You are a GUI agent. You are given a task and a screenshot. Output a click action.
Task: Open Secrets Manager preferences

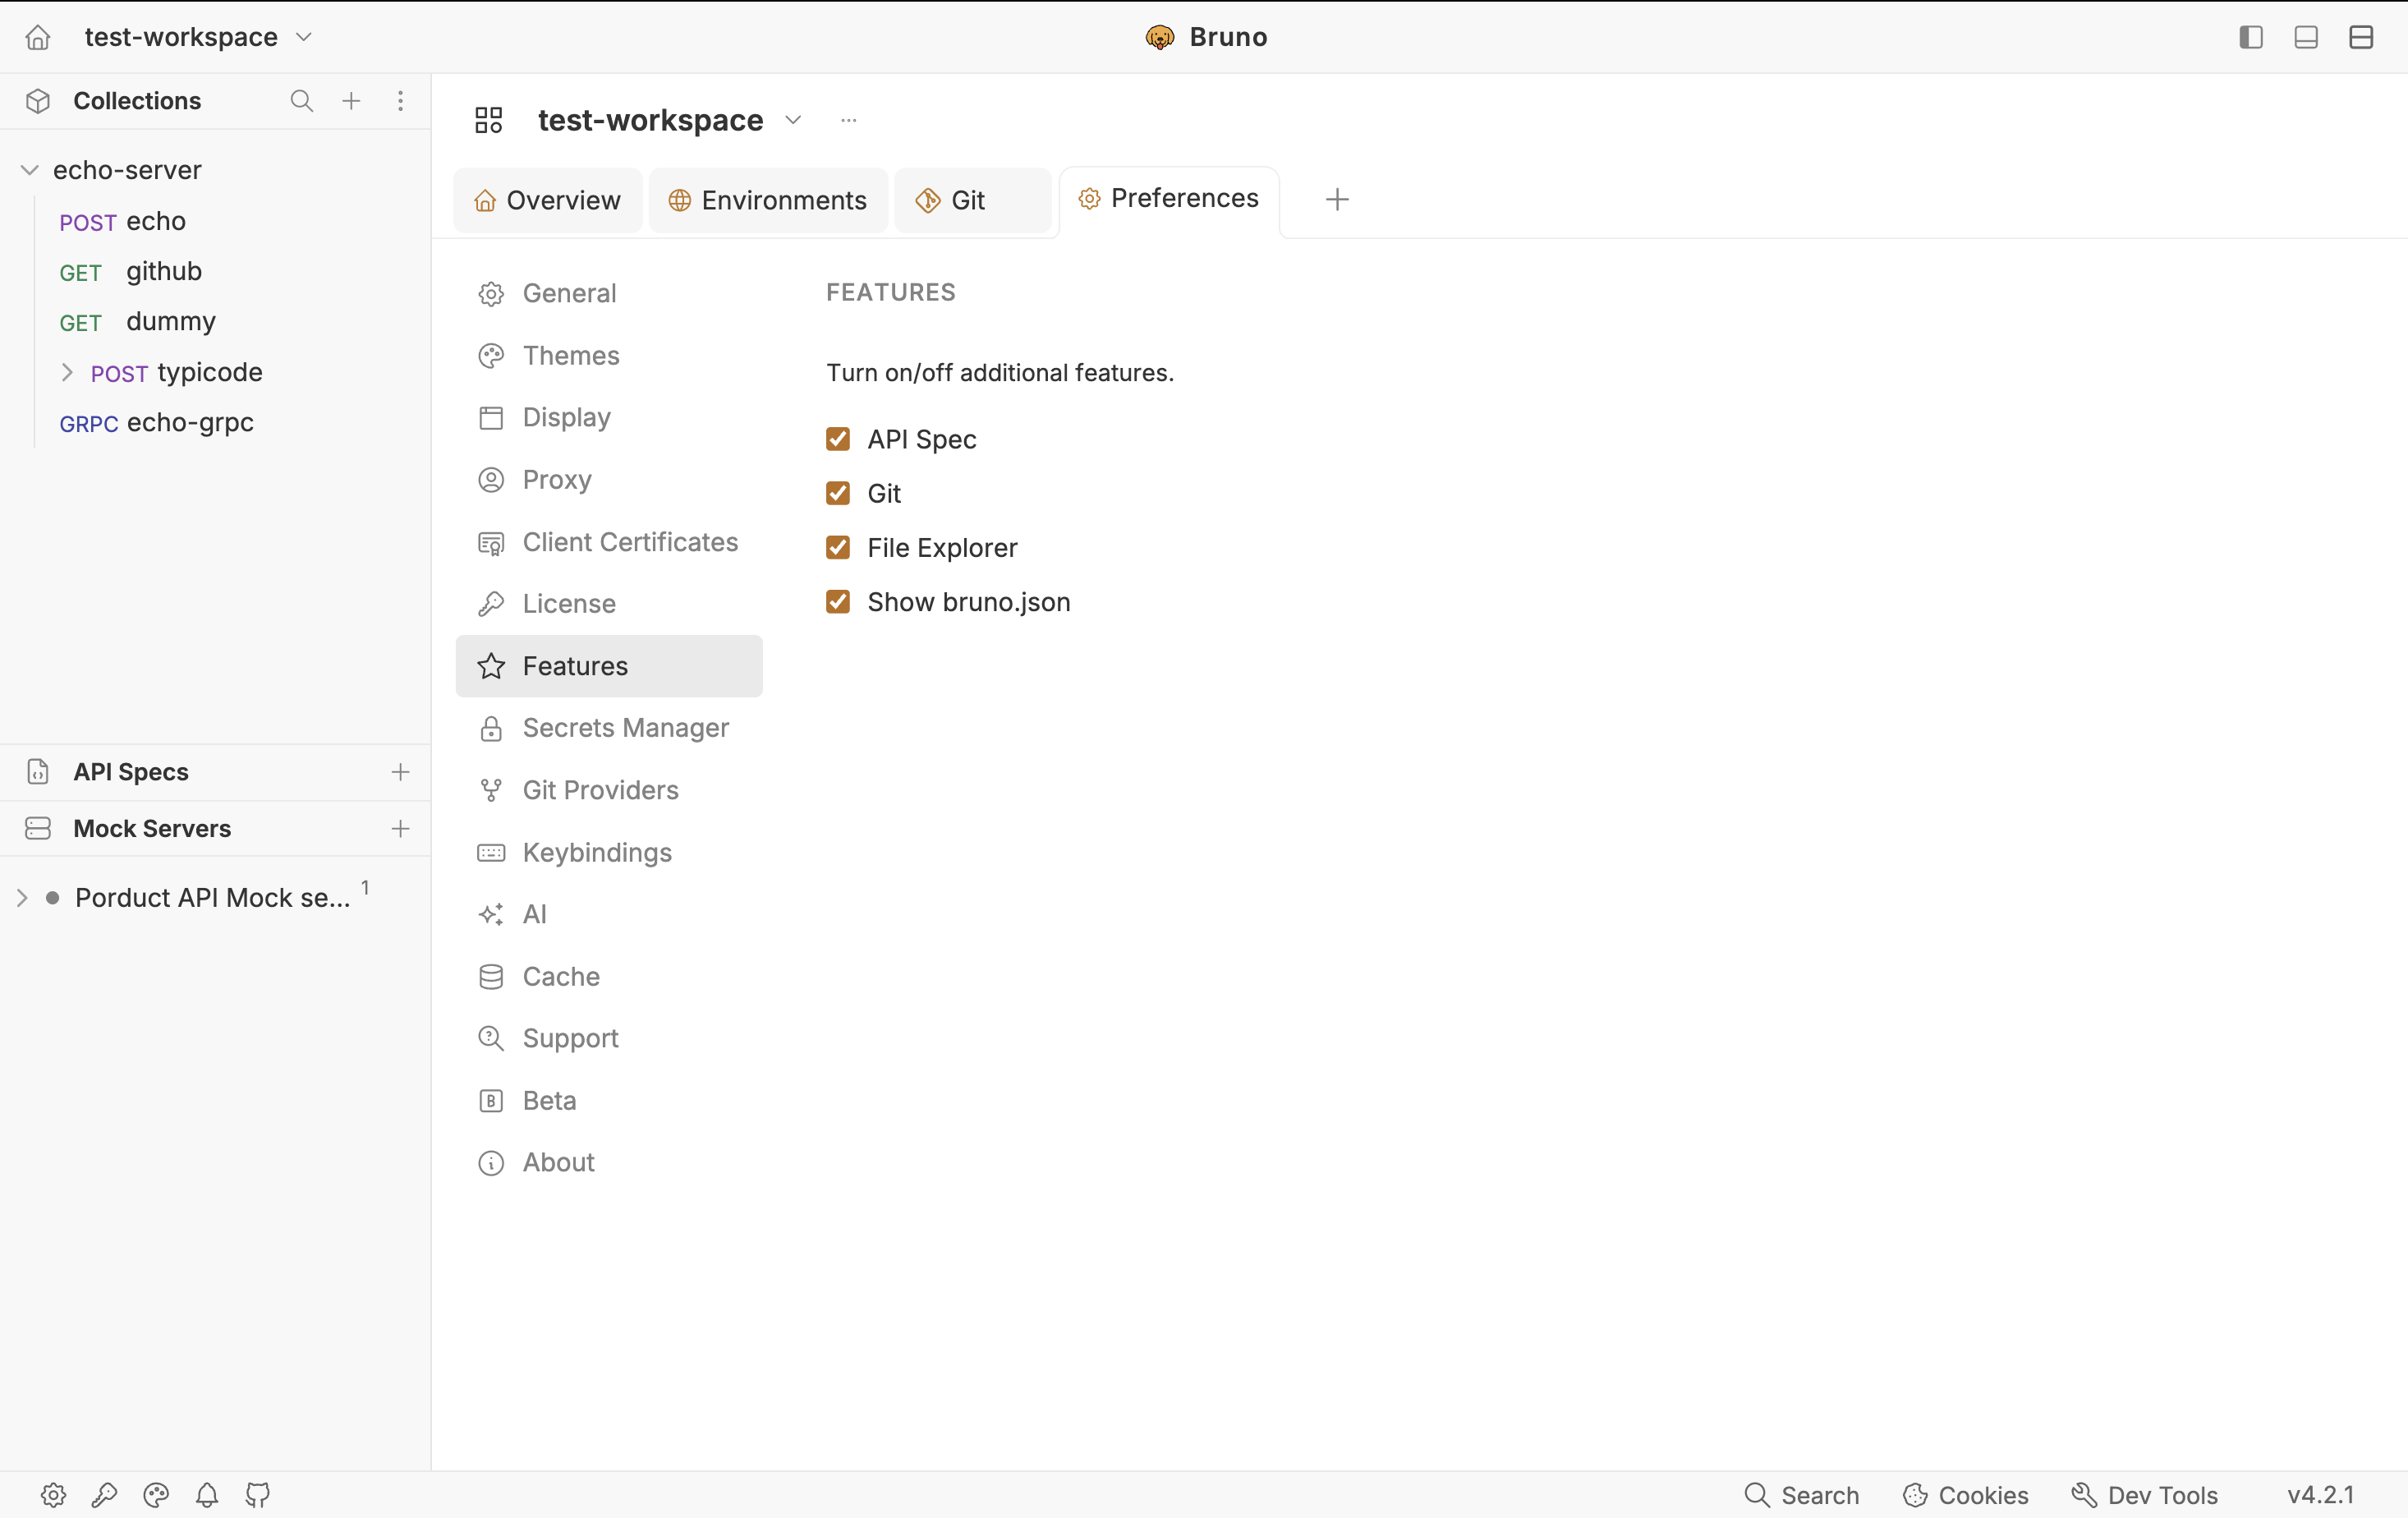pos(609,728)
